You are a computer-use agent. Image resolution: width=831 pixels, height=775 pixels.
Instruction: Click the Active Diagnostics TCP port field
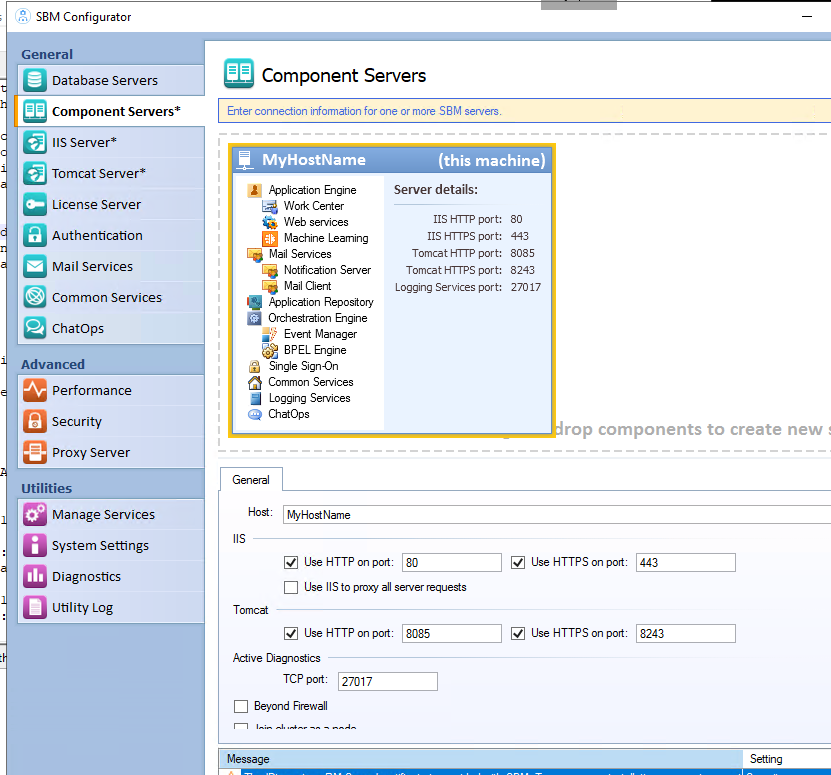[387, 681]
